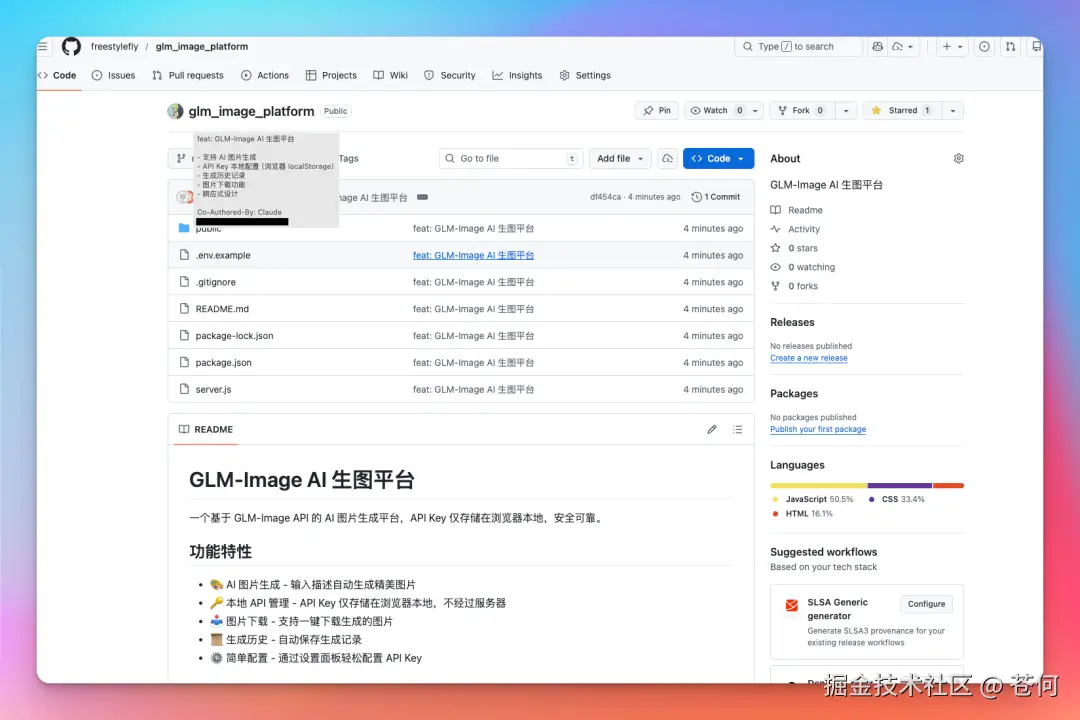This screenshot has width=1080, height=720.
Task: Open the hamburger navigation menu
Action: [x=43, y=46]
